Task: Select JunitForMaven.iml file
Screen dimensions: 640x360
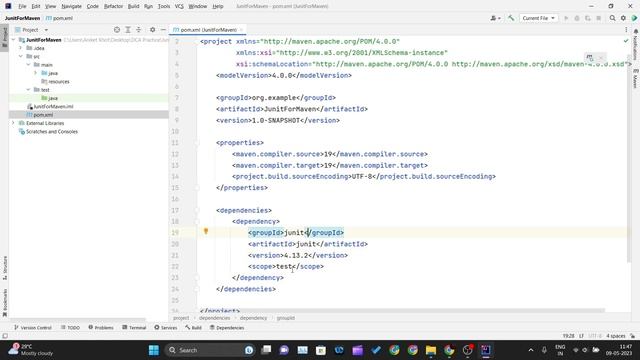Action: [x=50, y=107]
